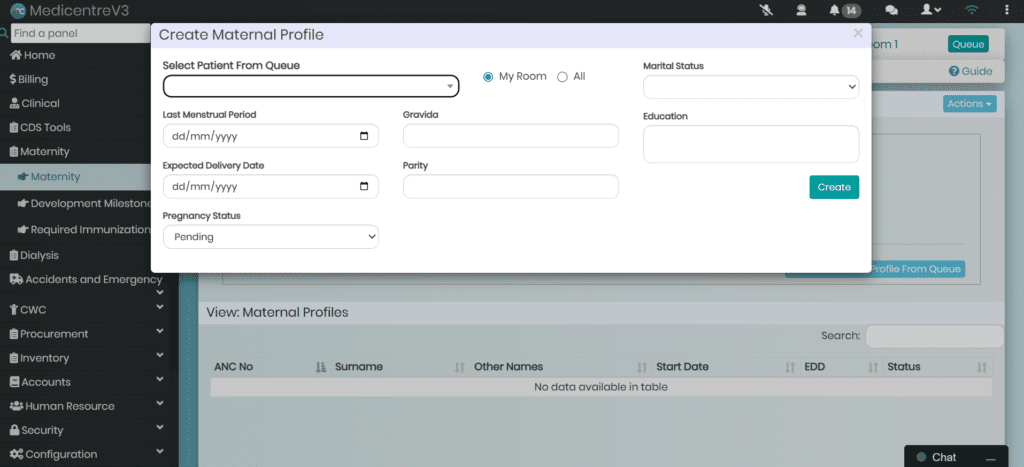Click the Parity input field
Image resolution: width=1024 pixels, height=467 pixels.
[511, 187]
